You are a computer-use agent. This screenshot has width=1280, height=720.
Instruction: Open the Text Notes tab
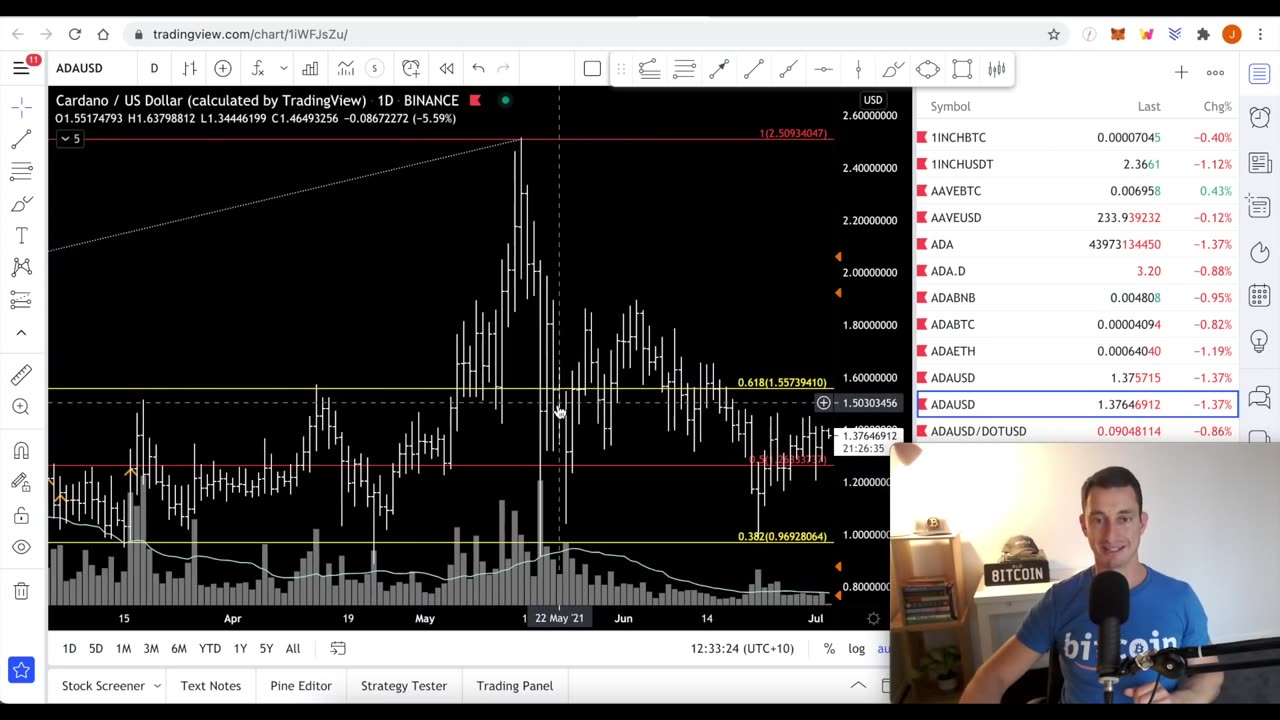[x=210, y=686]
